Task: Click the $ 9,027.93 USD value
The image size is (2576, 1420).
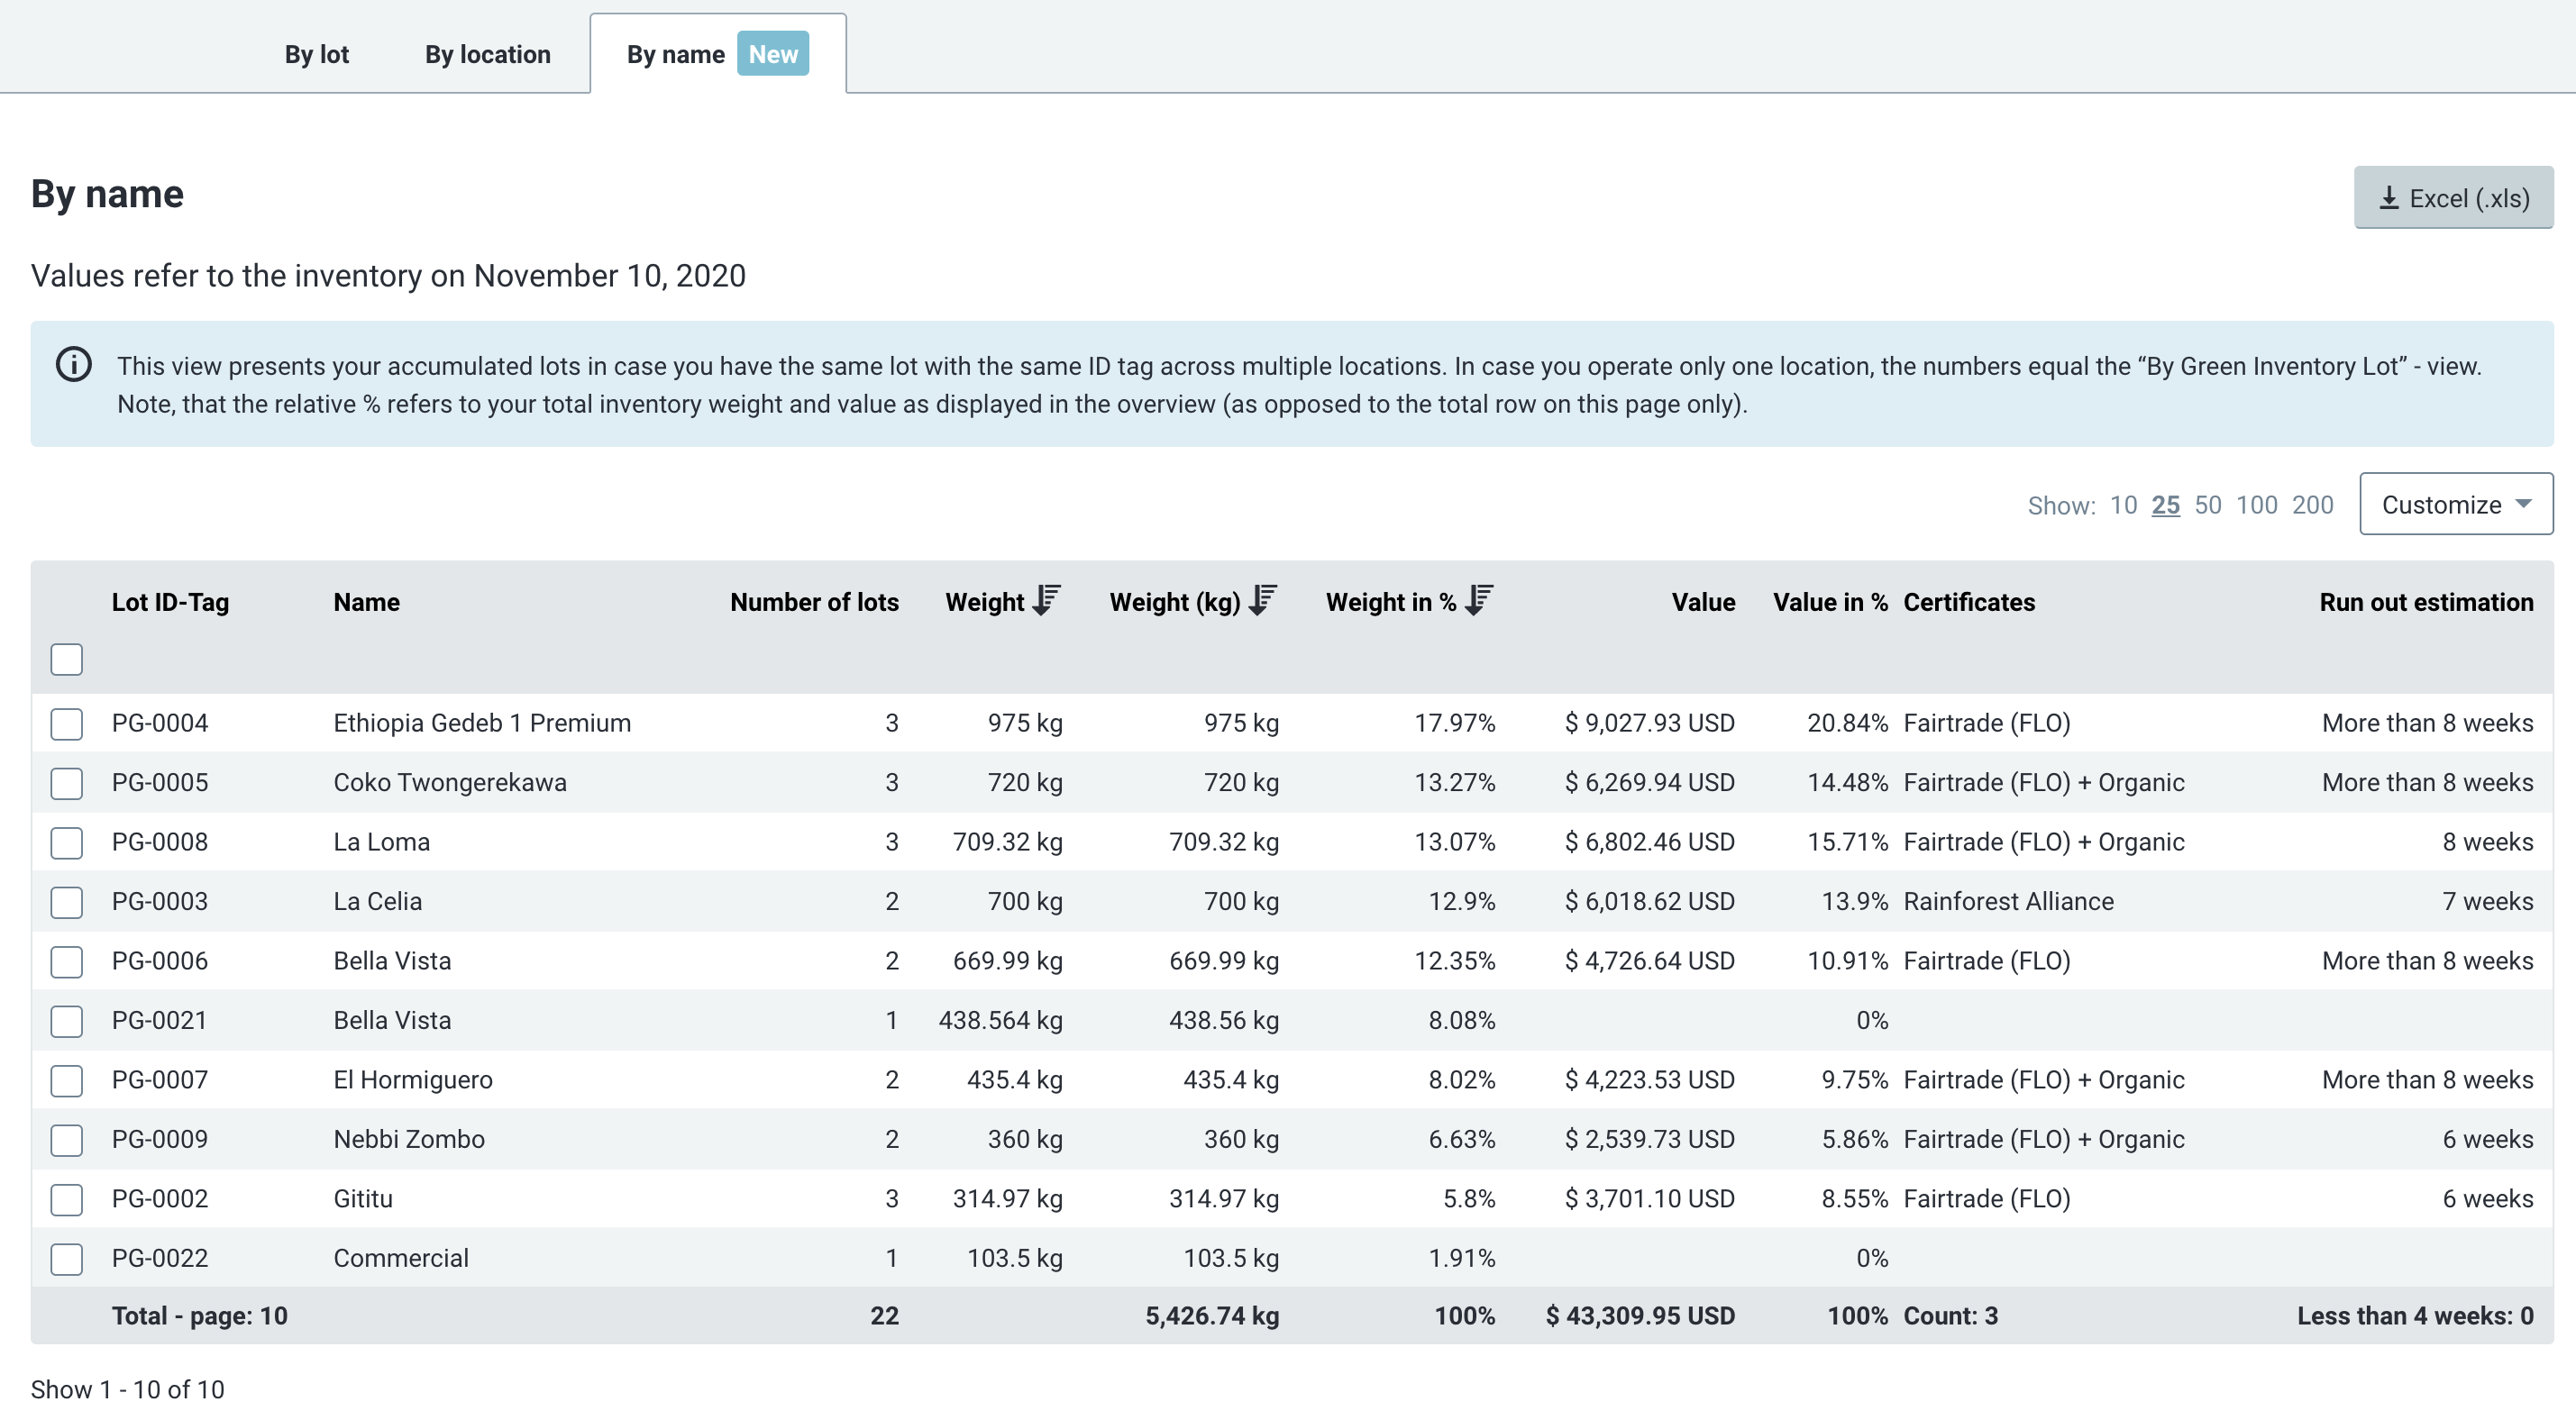Action: coord(1650,723)
